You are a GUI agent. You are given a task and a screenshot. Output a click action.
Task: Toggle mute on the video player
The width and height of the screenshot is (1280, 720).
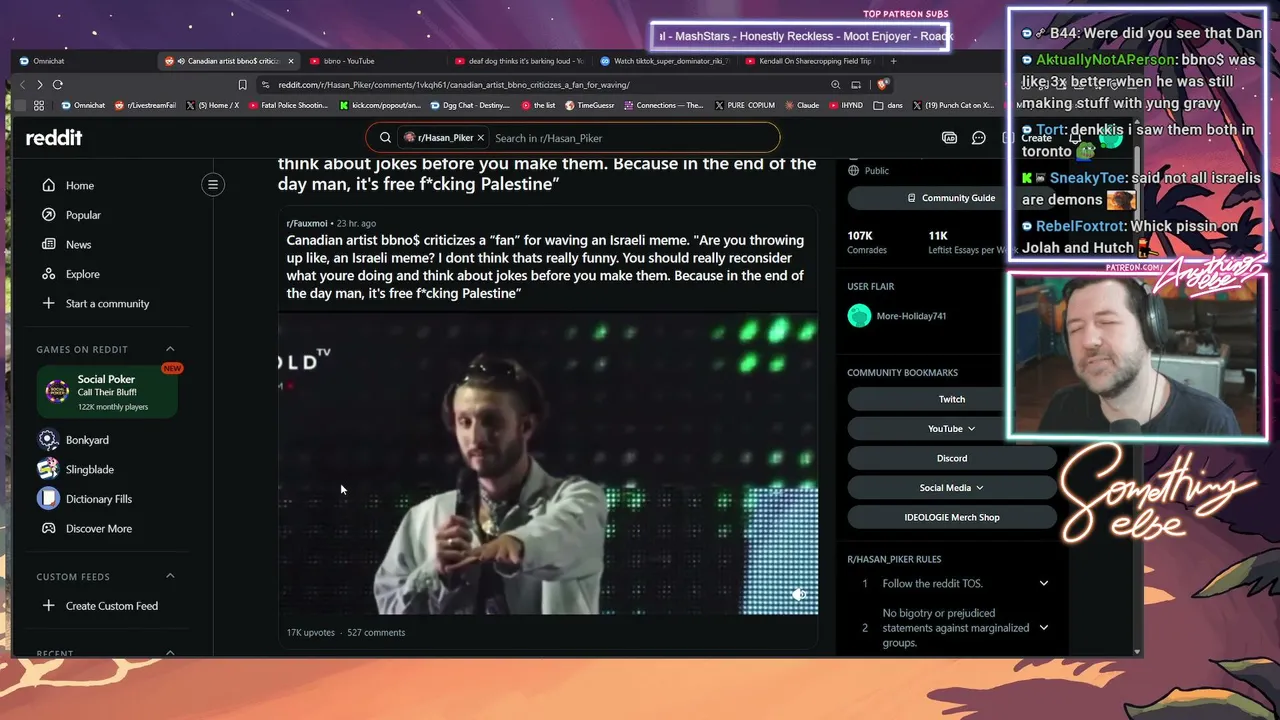pos(798,595)
